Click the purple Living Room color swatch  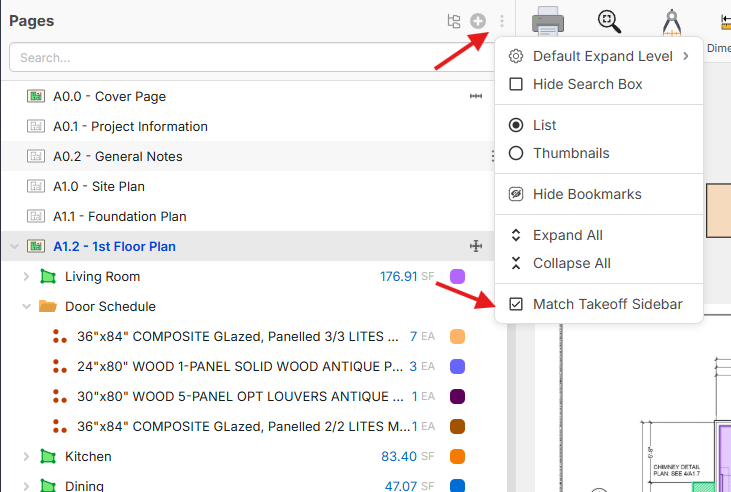(x=458, y=277)
